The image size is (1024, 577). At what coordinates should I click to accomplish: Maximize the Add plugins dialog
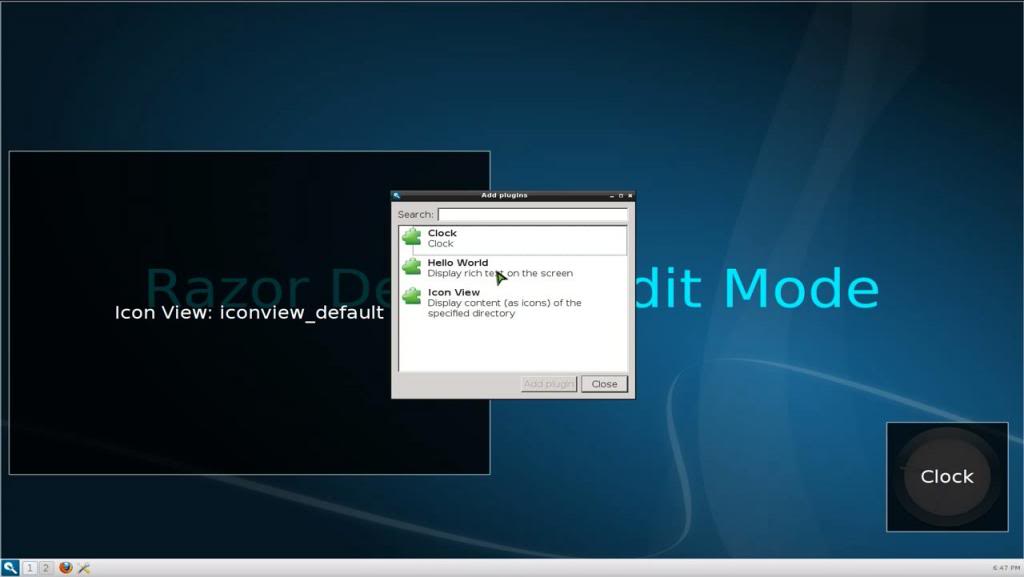point(620,196)
